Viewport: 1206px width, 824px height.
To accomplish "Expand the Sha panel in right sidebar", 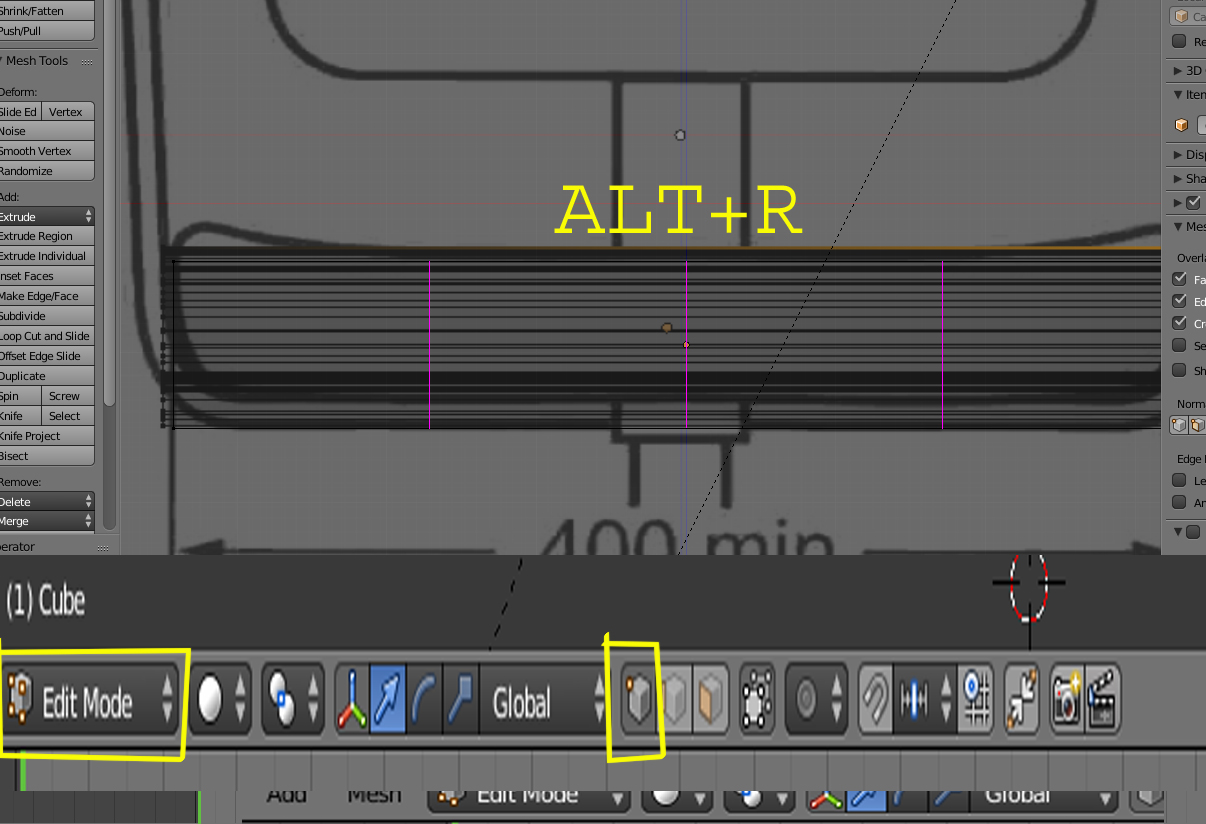I will tap(1188, 179).
